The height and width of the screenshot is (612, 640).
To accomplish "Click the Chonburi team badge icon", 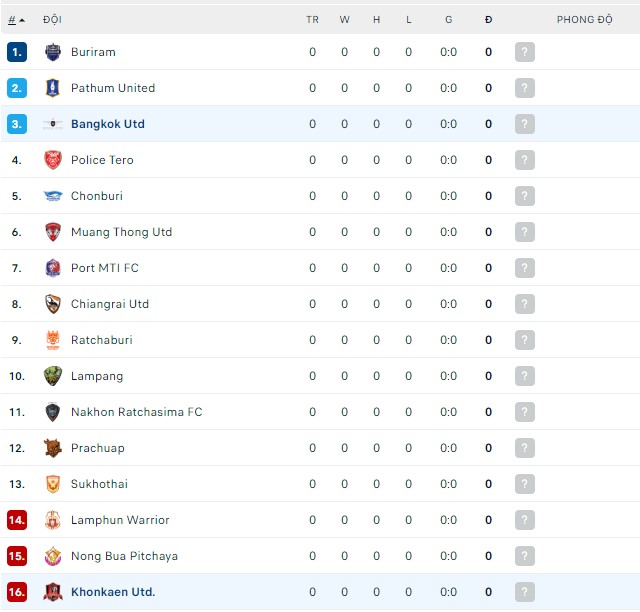I will [53, 196].
